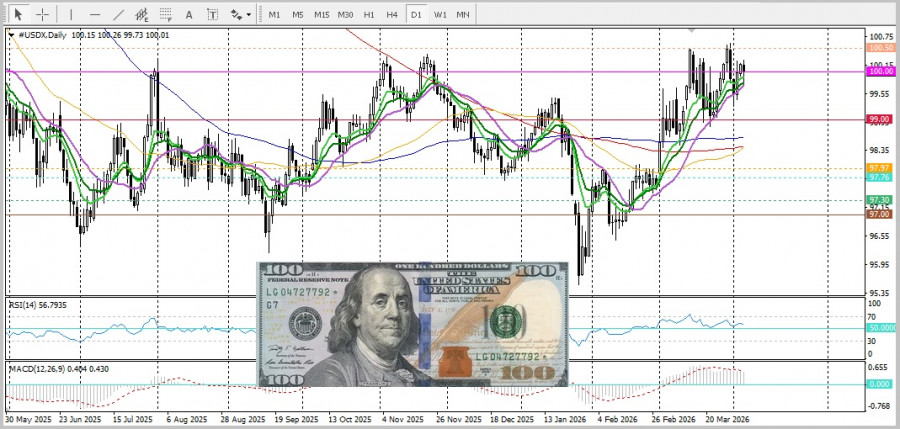Select the horizontal line tool
Viewport: 900px width, 429px height.
tap(95, 14)
